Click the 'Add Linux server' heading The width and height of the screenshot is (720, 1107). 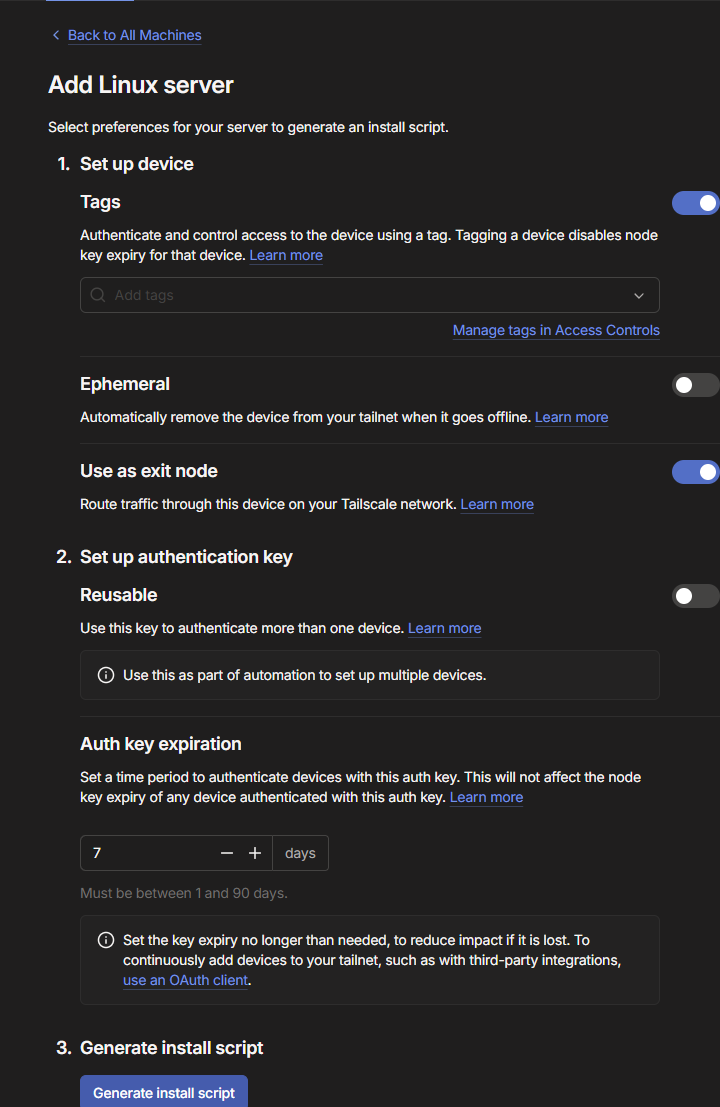[x=140, y=85]
